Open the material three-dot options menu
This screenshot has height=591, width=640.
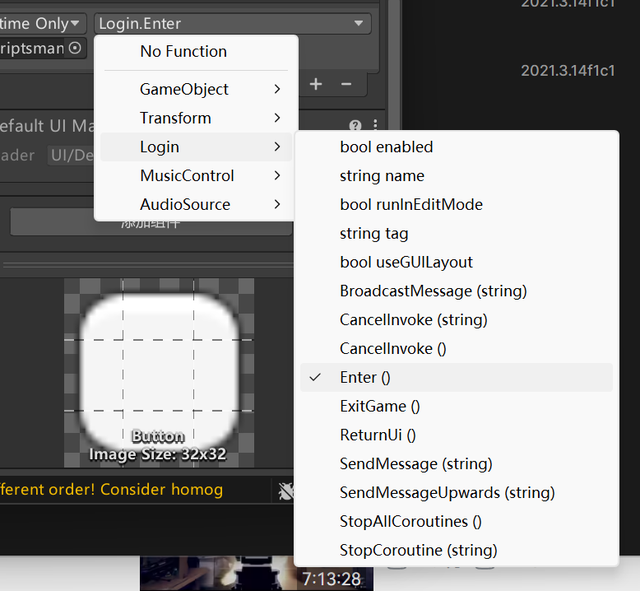(376, 124)
